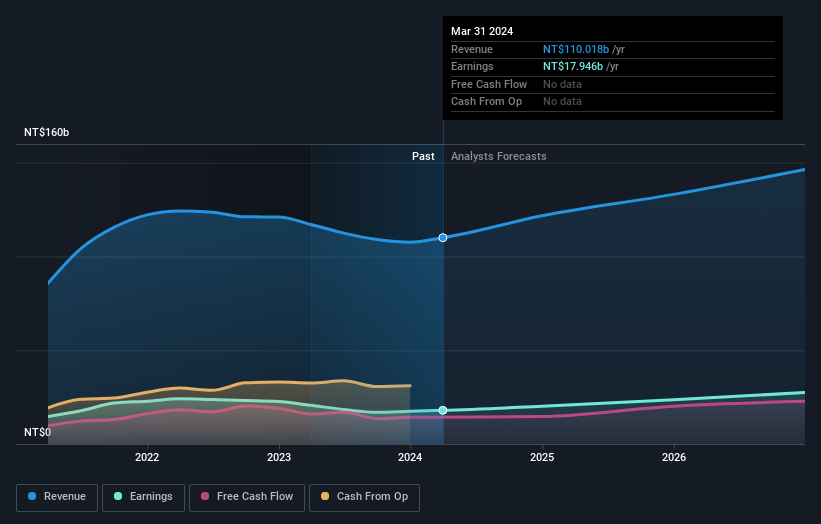This screenshot has width=821, height=524.
Task: Click the NT$0 y-axis label
Action: [x=38, y=432]
